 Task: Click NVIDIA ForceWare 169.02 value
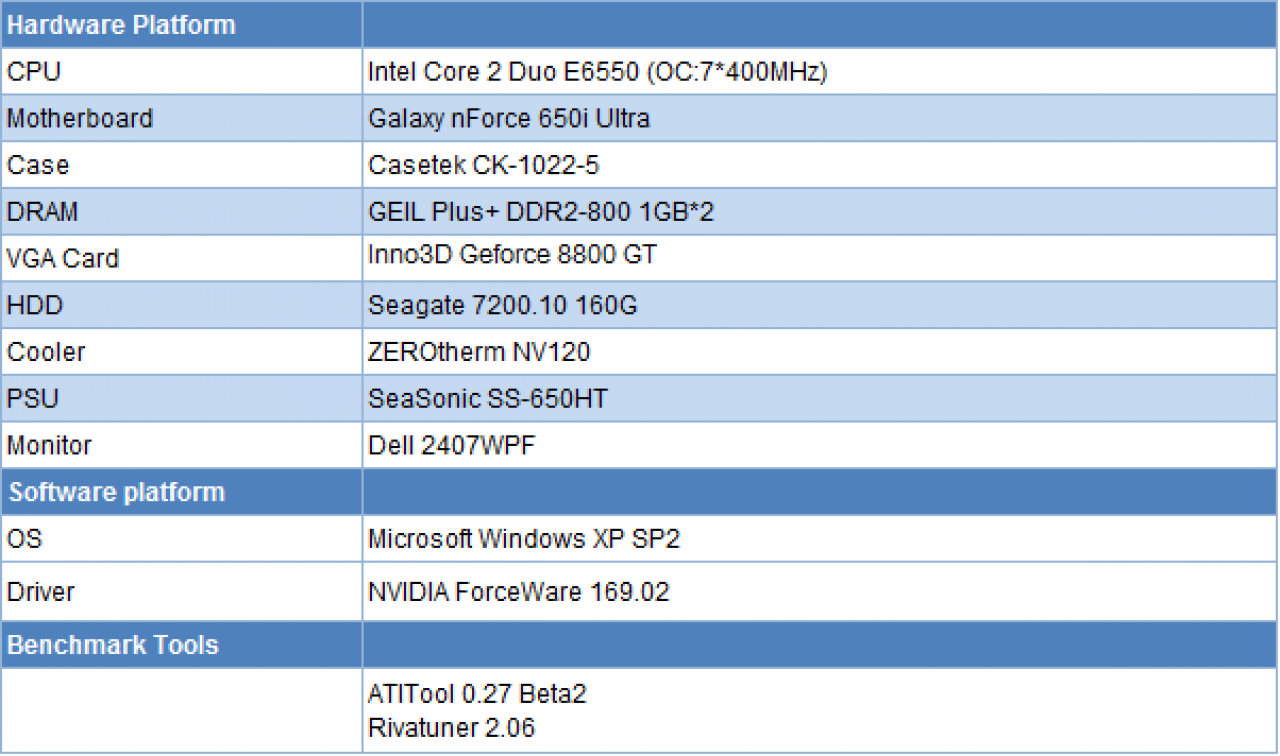tap(518, 592)
